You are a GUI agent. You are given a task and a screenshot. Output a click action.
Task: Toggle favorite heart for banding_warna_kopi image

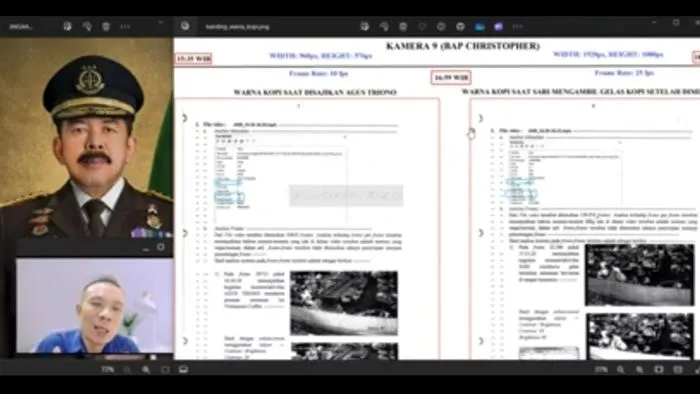click(x=422, y=26)
